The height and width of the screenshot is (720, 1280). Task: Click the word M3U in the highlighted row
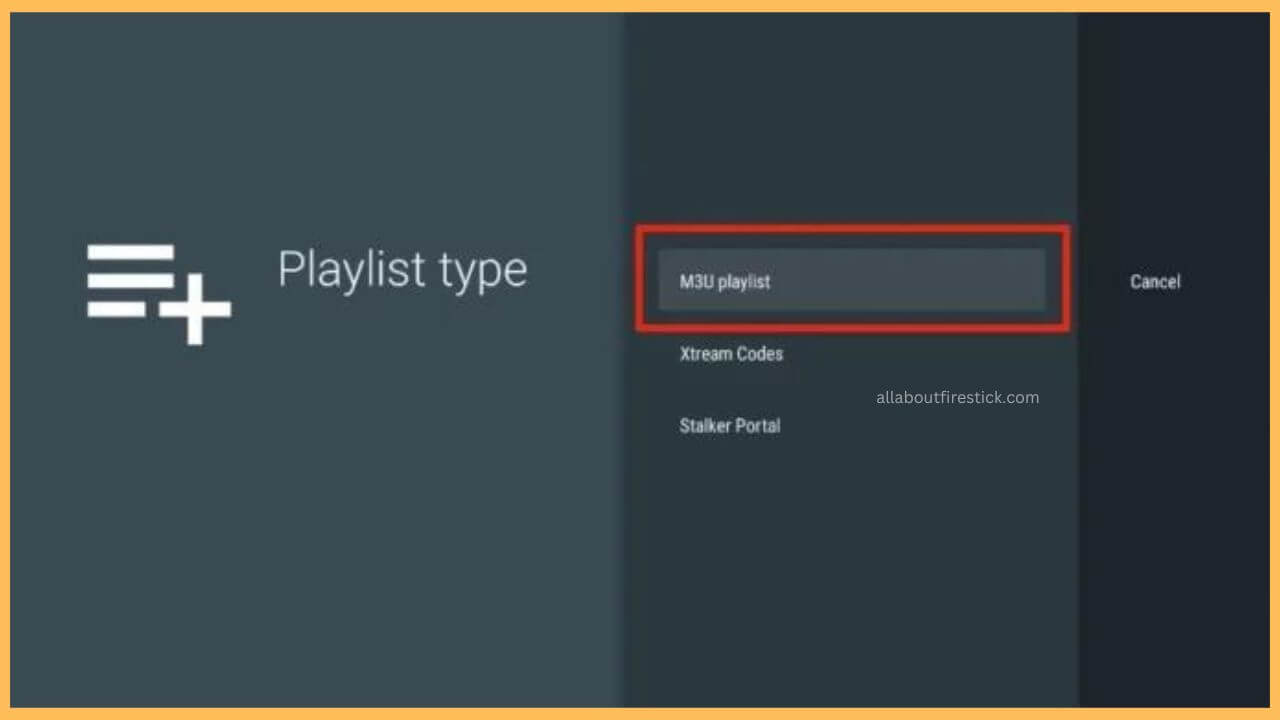696,282
